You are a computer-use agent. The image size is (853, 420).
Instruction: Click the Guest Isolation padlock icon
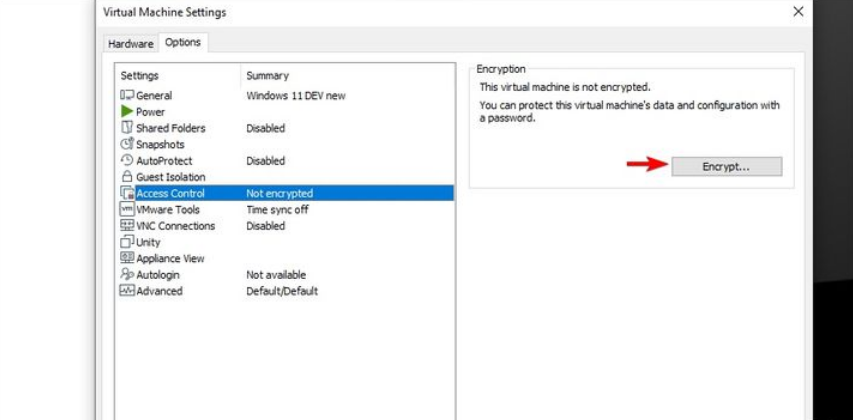pyautogui.click(x=127, y=177)
